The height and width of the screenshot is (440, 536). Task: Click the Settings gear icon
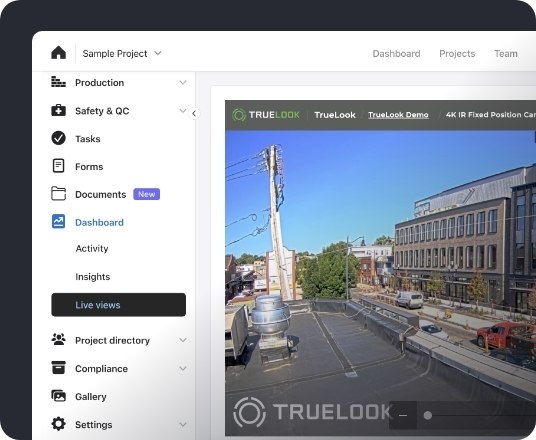point(58,424)
